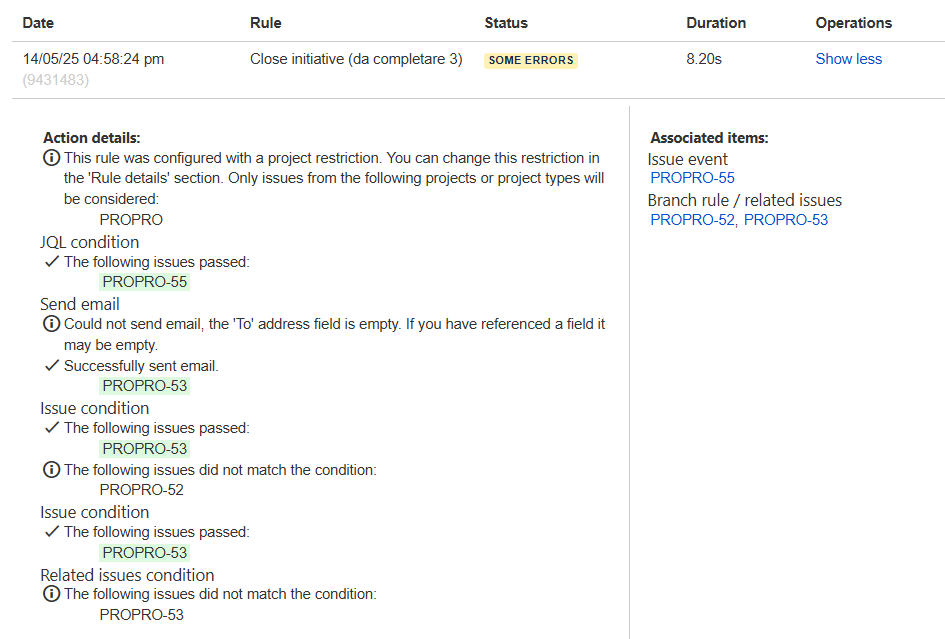Click the info icon beside project restriction message

tap(51, 158)
